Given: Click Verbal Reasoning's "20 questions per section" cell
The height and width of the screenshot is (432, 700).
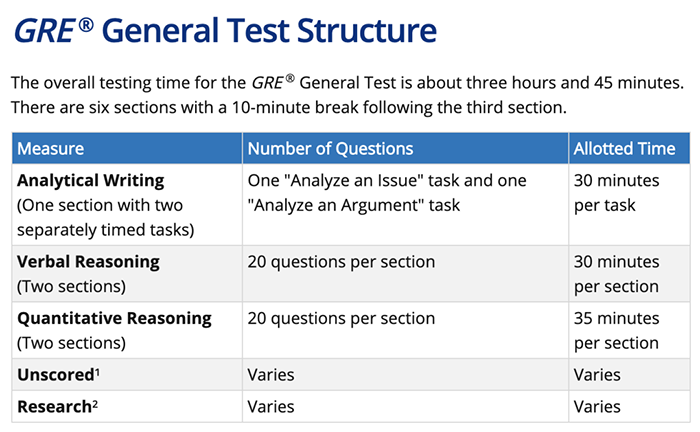Looking at the screenshot, I should coord(341,262).
